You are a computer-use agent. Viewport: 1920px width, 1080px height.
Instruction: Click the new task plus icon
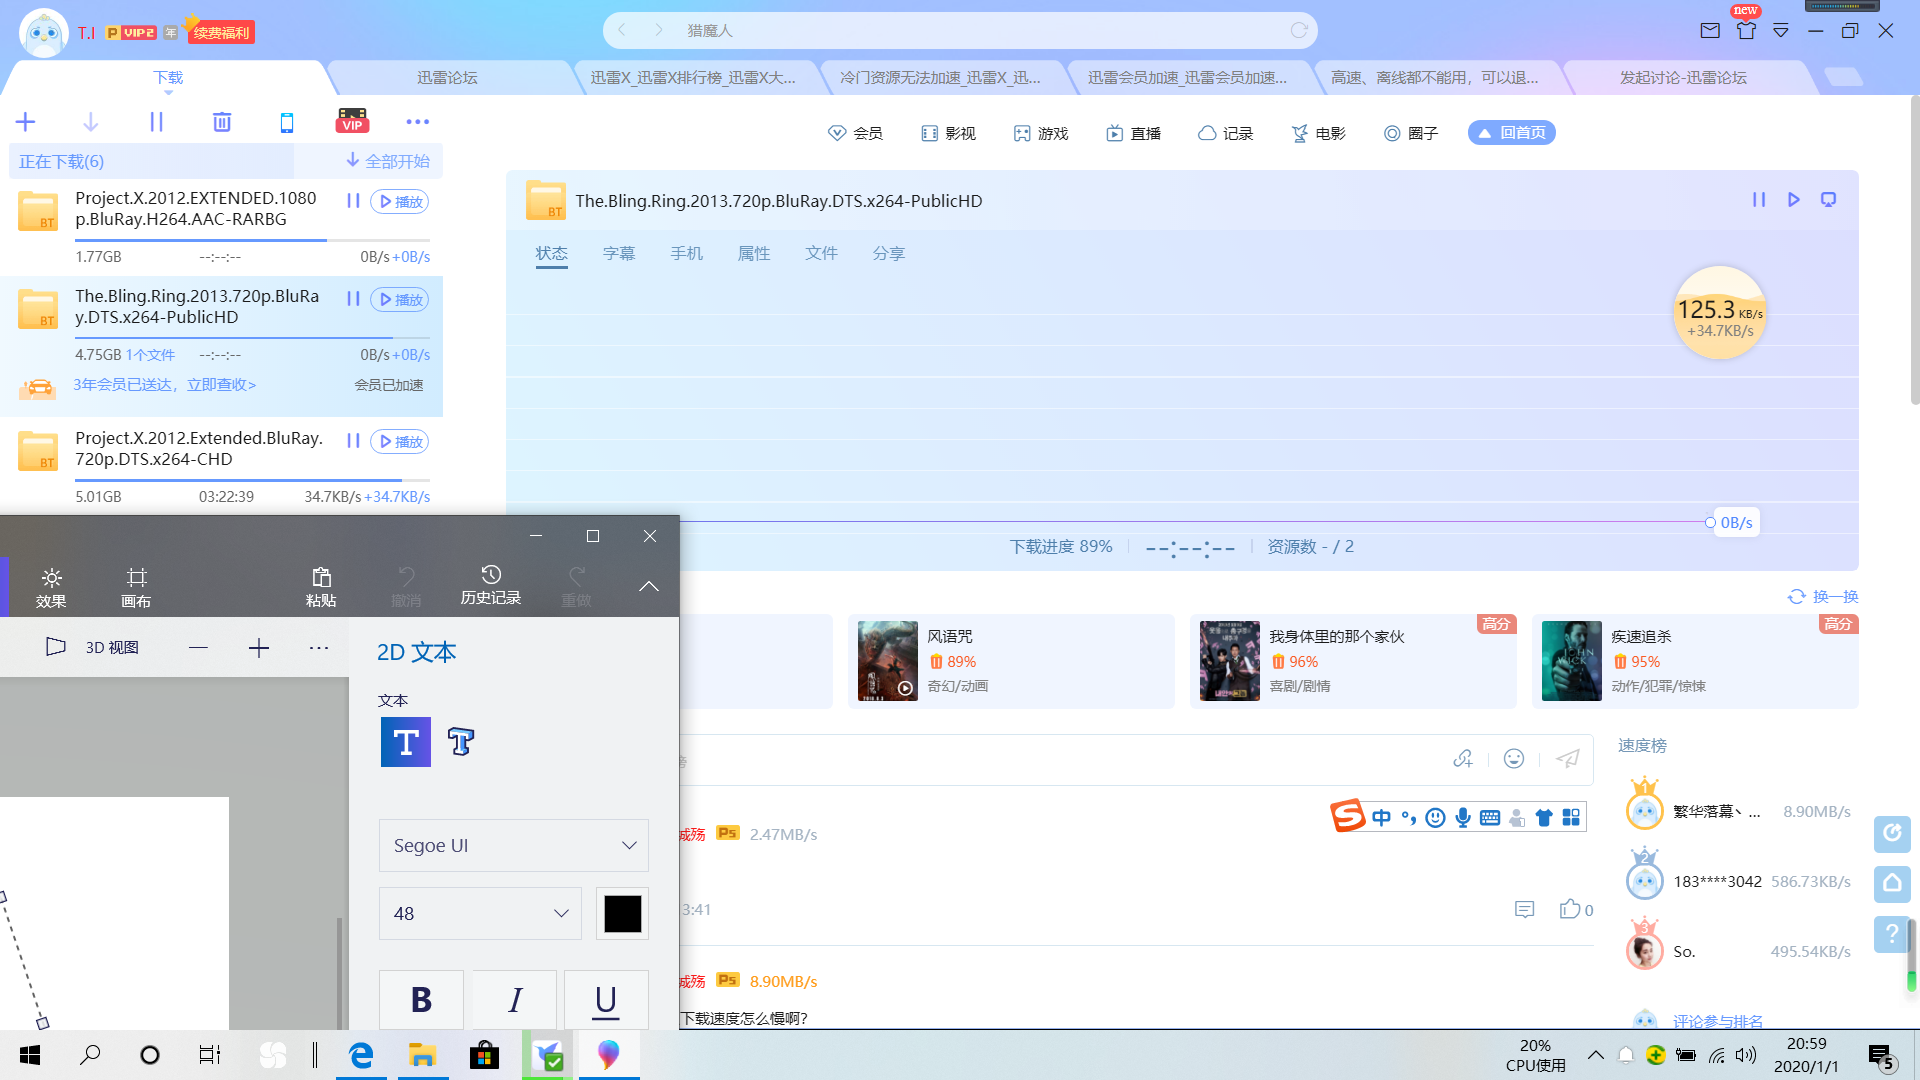pos(26,122)
